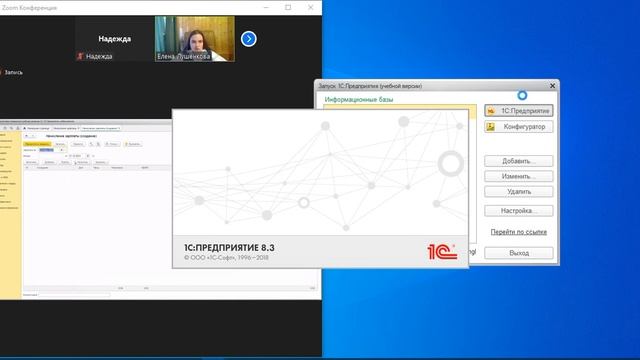The width and height of the screenshot is (640, 360).
Task: Click the Добавить... button
Action: tap(519, 161)
